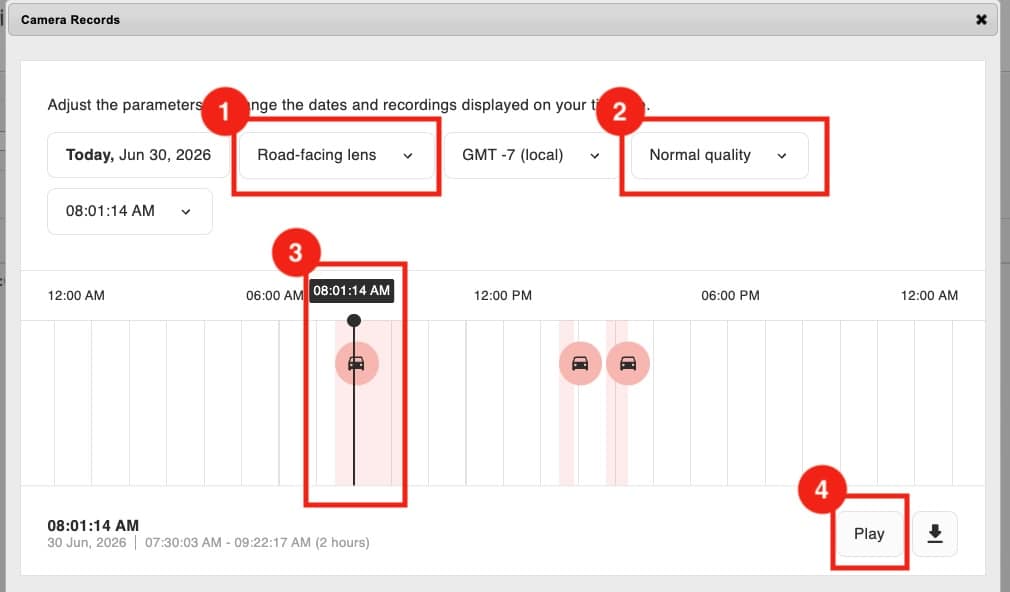Screen dimensions: 1010x592
Task: Select the second afternoon car trip icon
Action: pos(628,363)
